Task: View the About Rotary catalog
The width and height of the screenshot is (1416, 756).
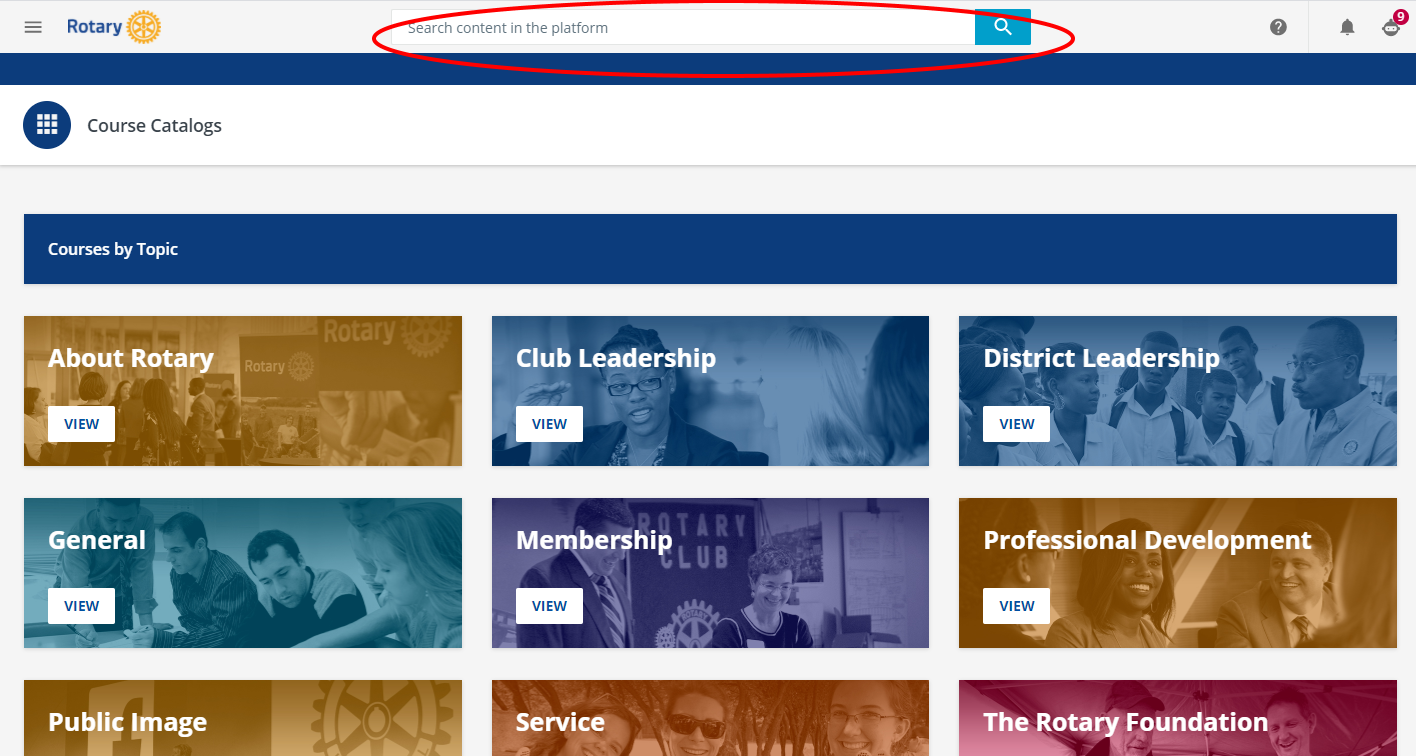Action: [x=81, y=424]
